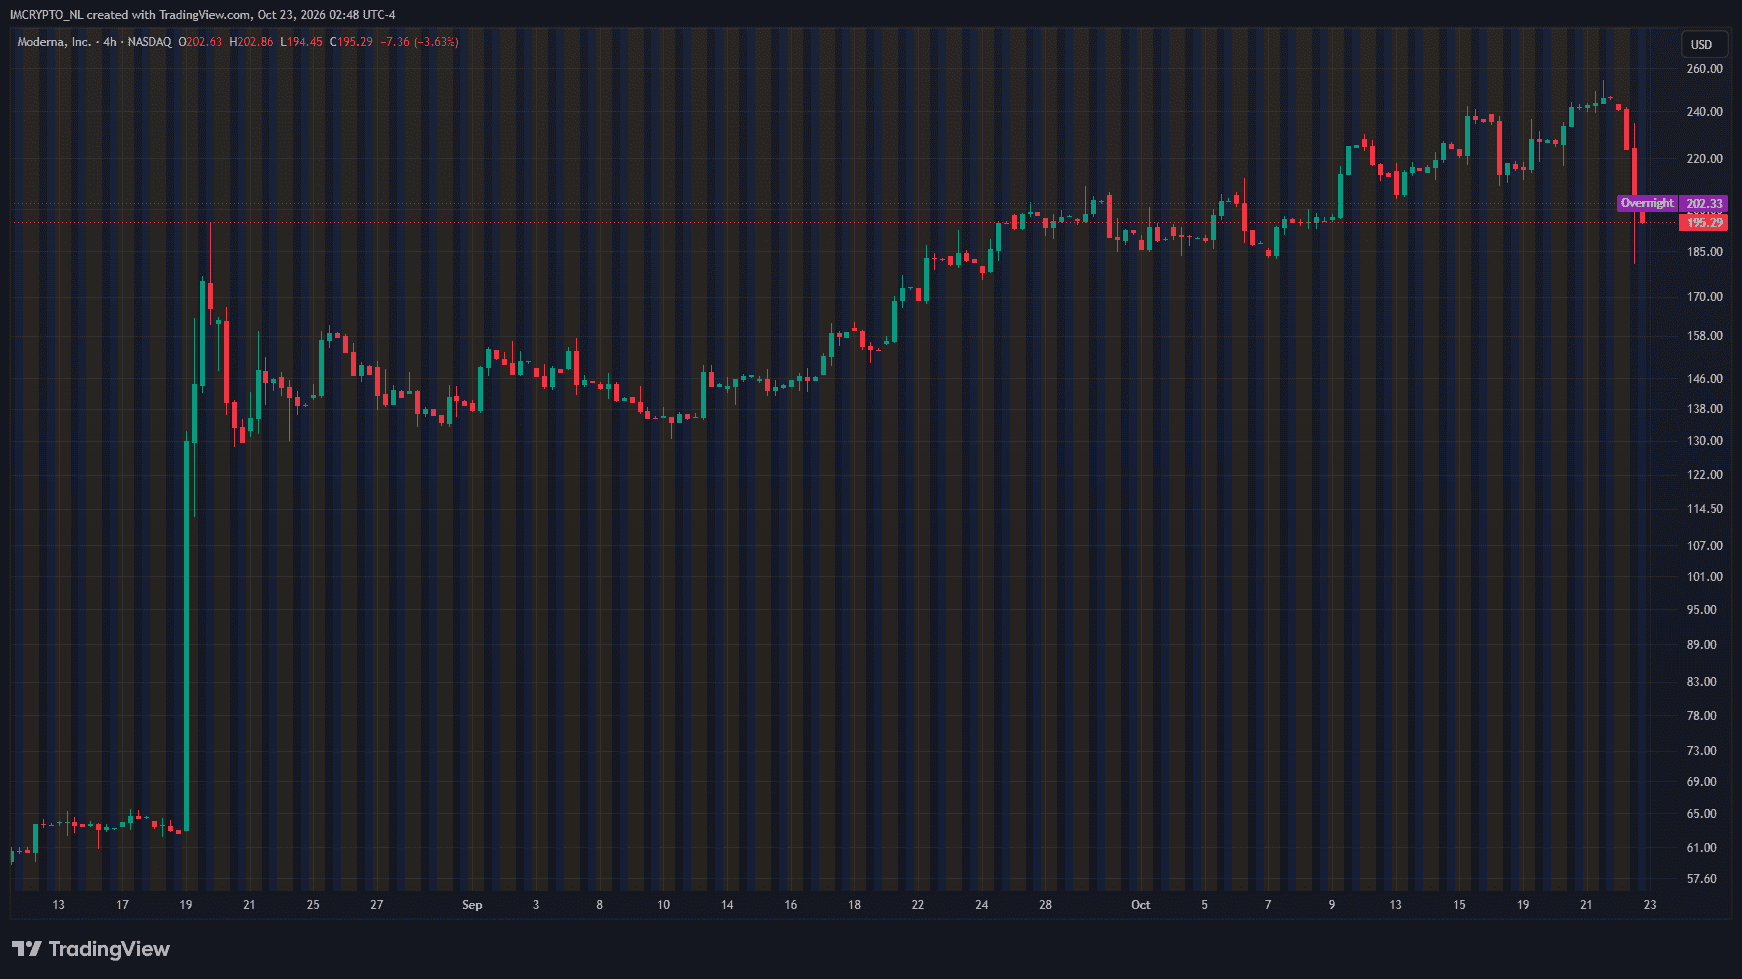This screenshot has height=979, width=1742.
Task: Click the change value −7.36 (−3.63%)
Action: [x=419, y=42]
